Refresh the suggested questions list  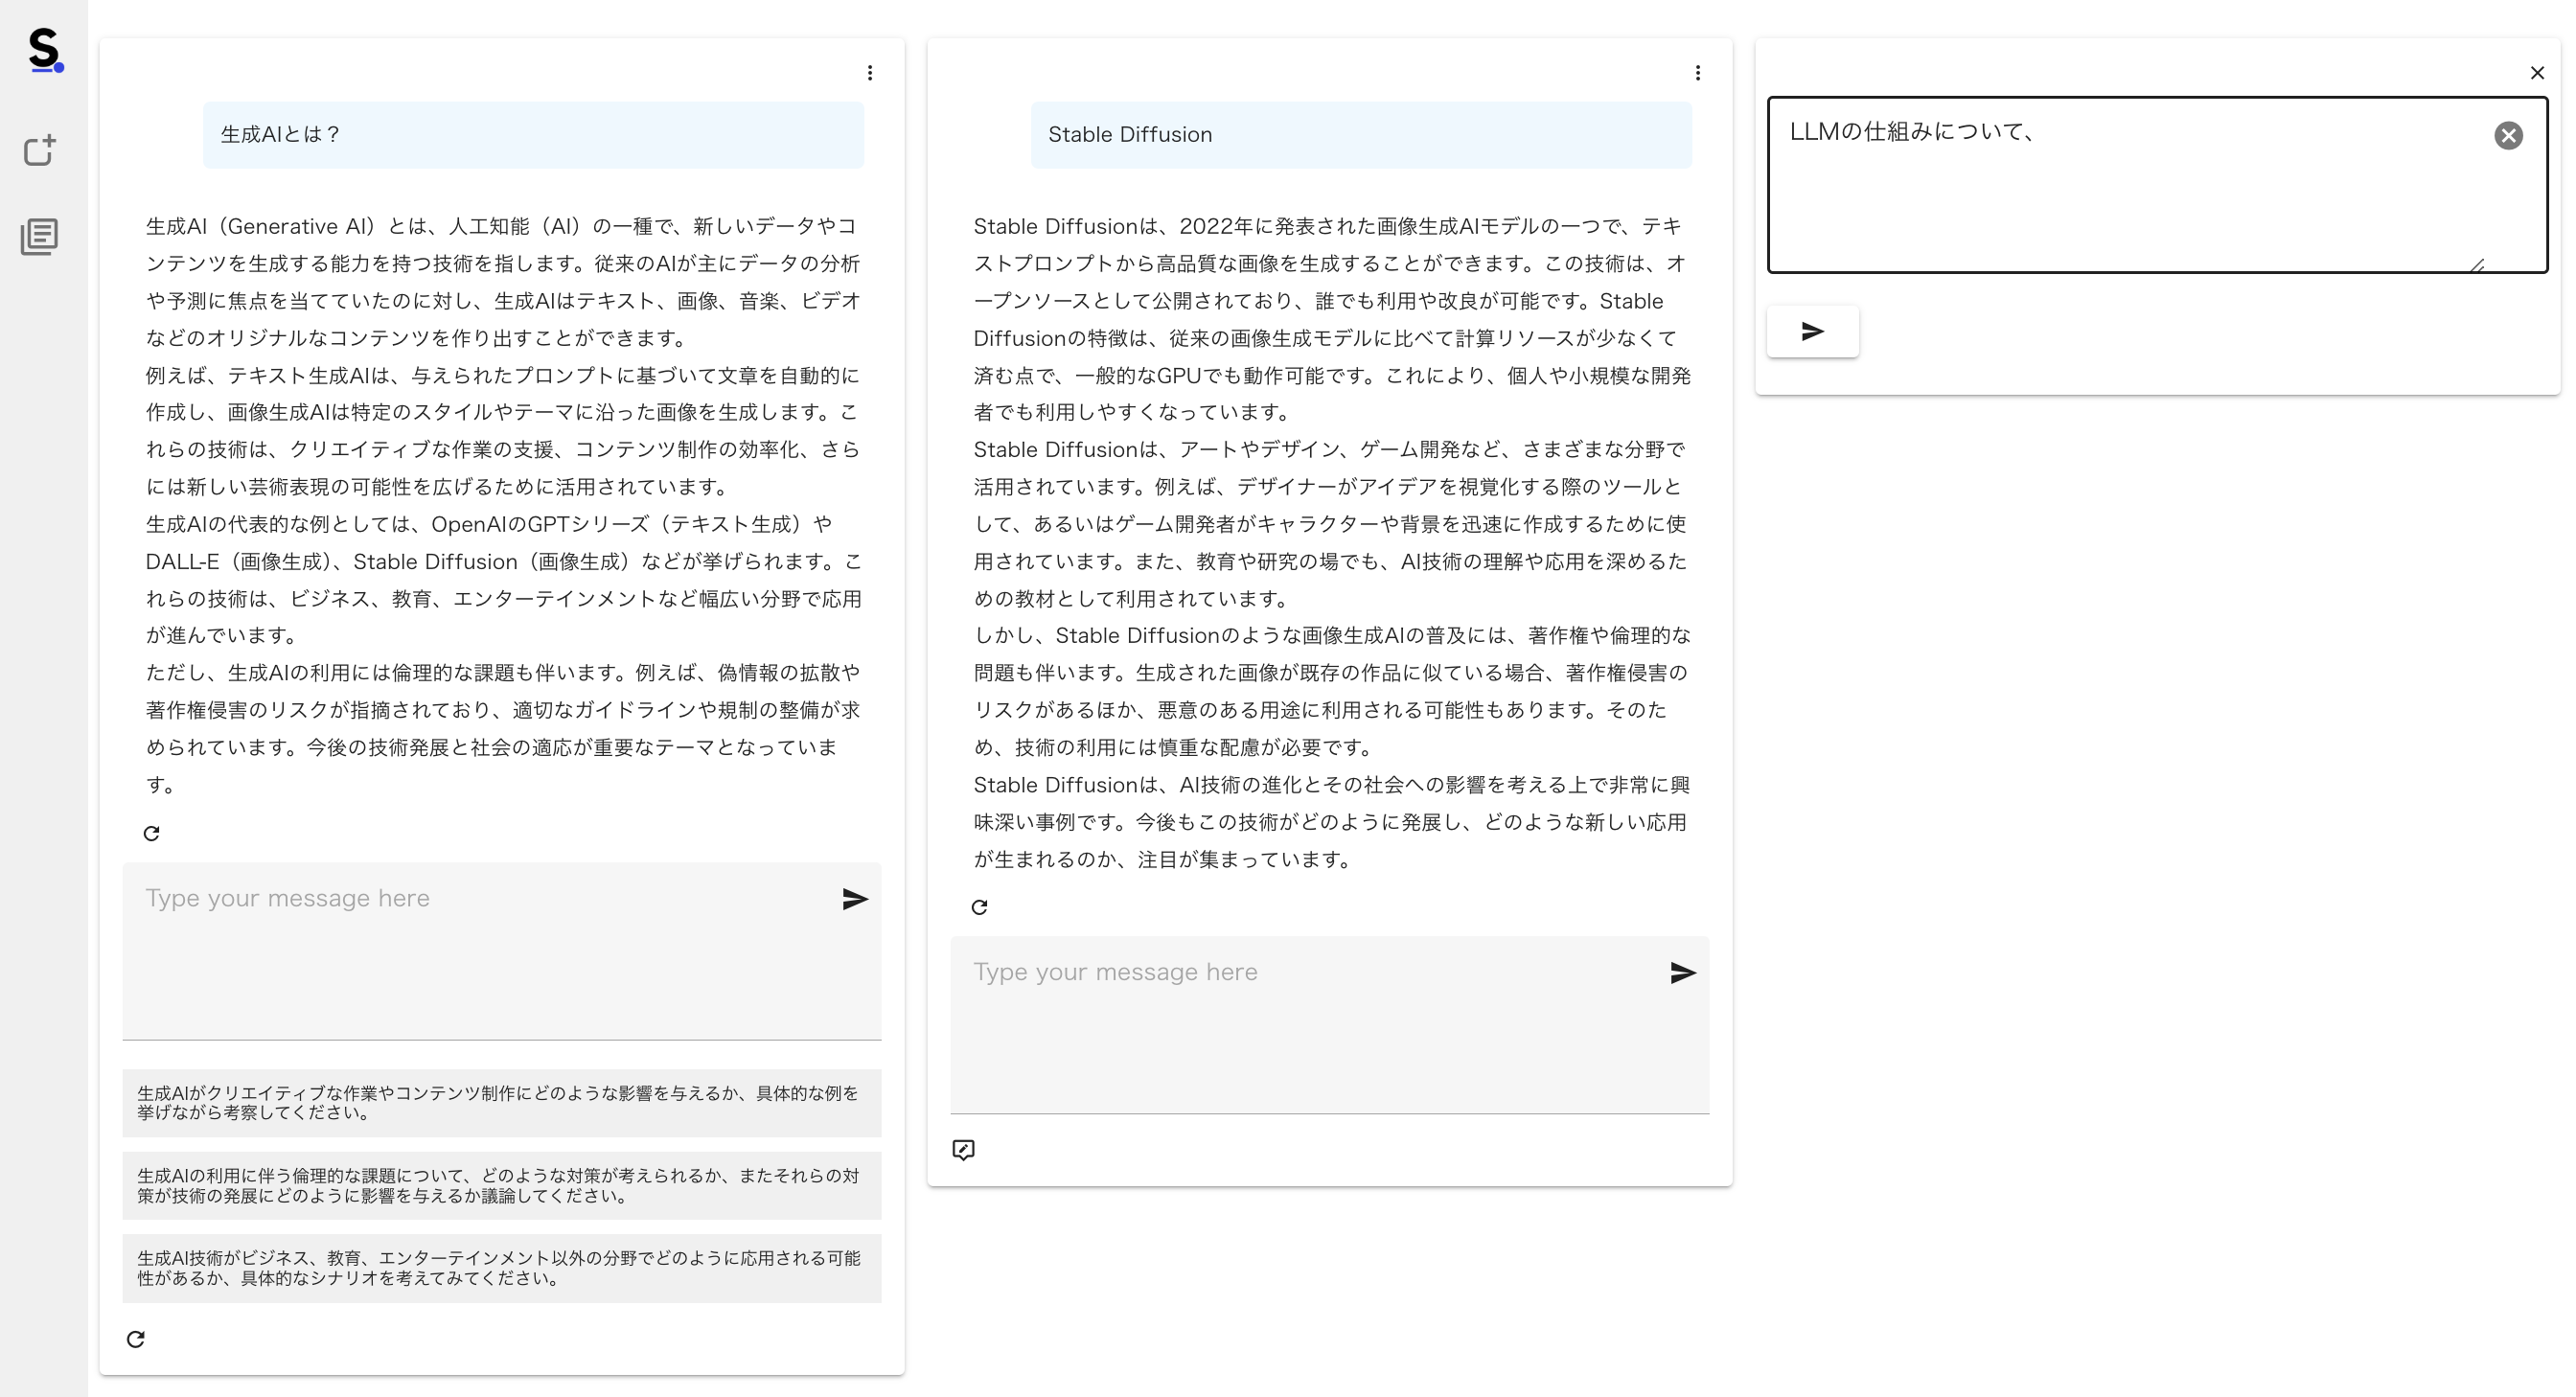click(136, 1340)
